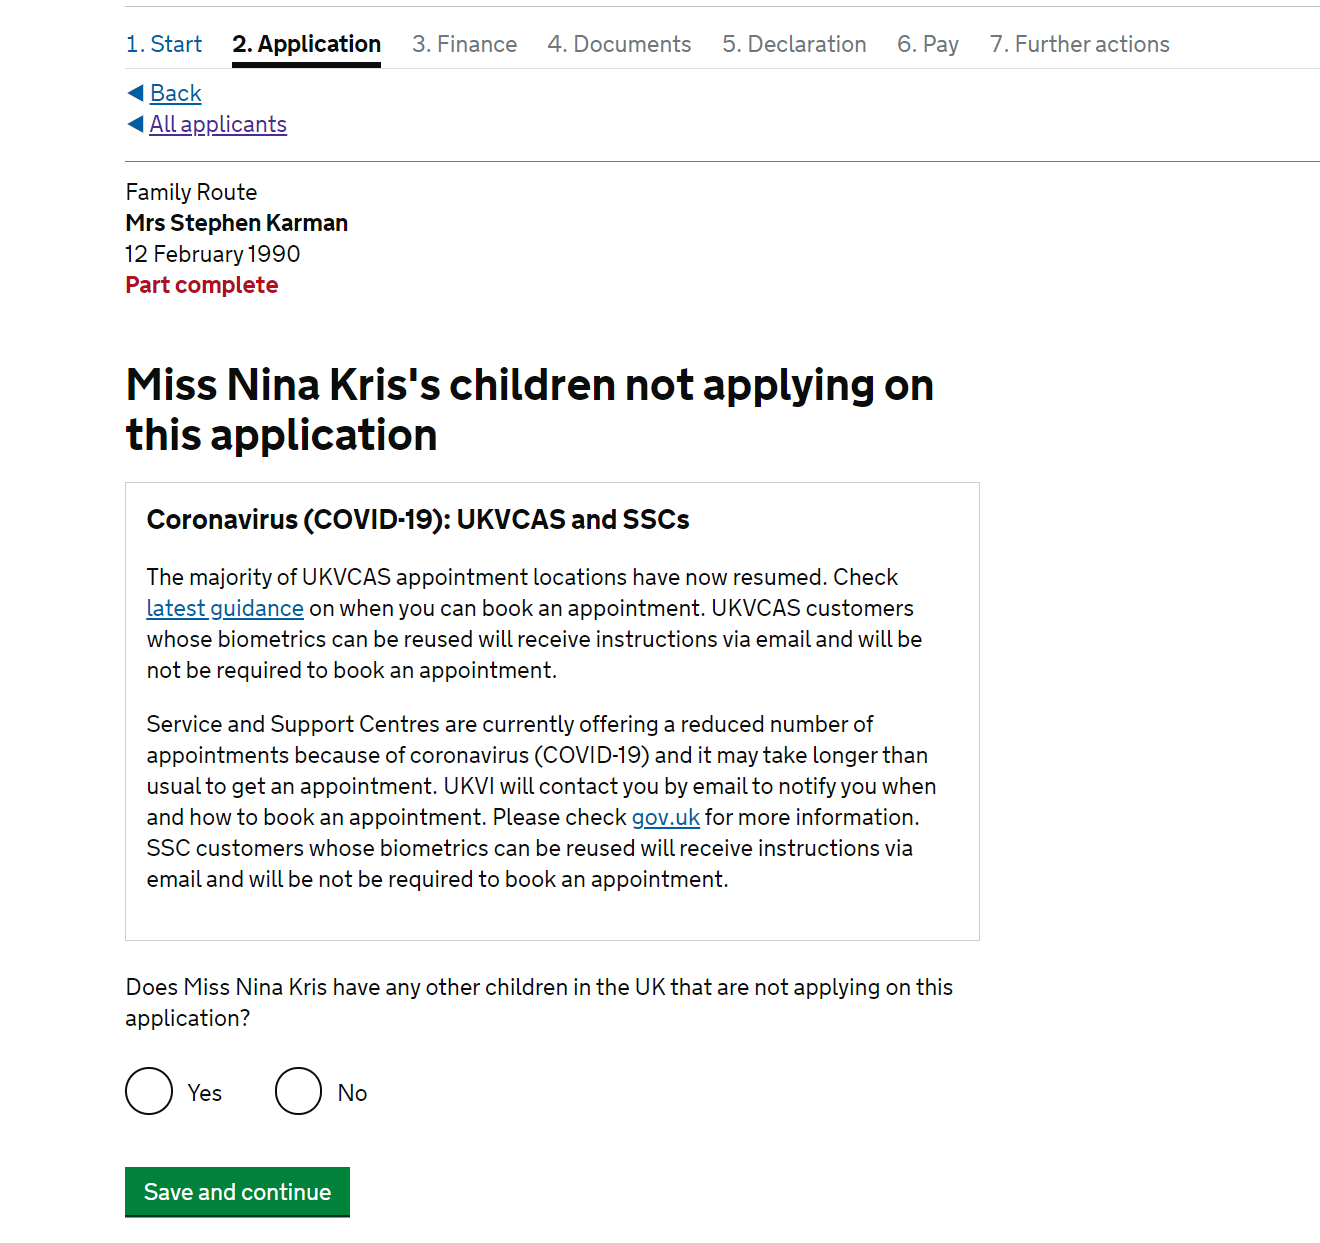Select the No radio button
The height and width of the screenshot is (1243, 1320).
tap(298, 1091)
